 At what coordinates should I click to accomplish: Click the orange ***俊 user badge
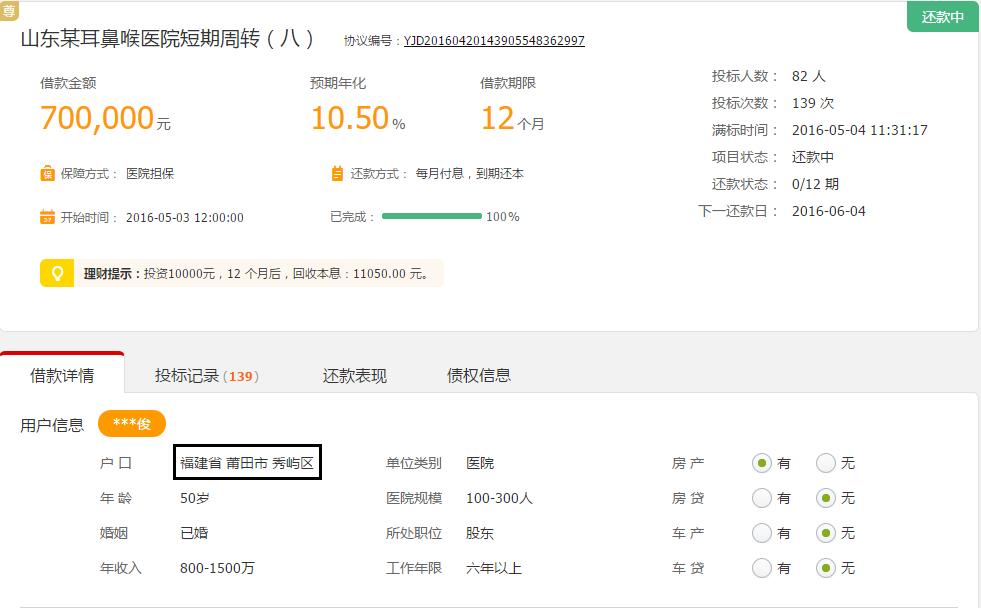tap(132, 423)
